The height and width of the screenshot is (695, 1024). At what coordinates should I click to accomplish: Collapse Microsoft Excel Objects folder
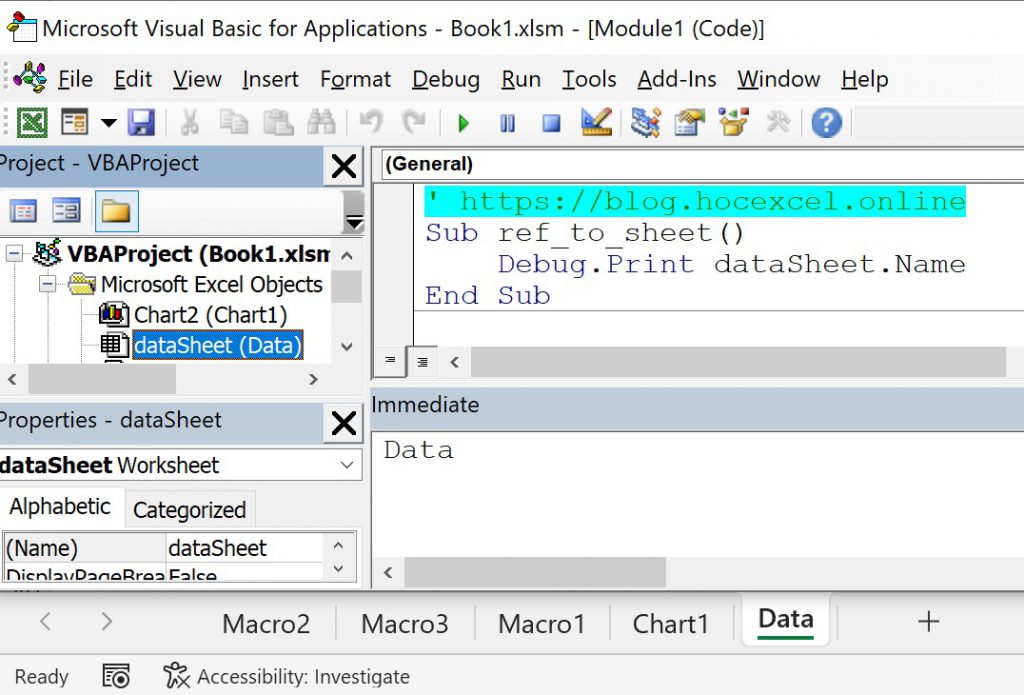pyautogui.click(x=47, y=285)
